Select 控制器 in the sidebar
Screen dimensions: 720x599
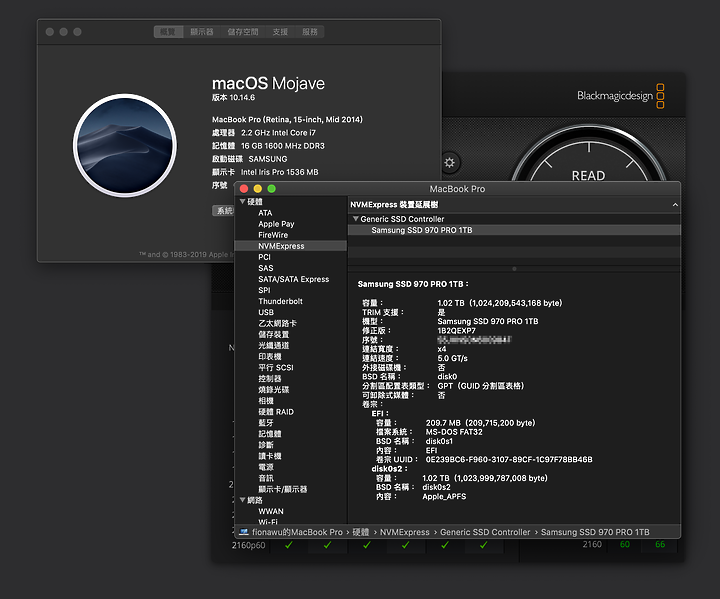(270, 379)
